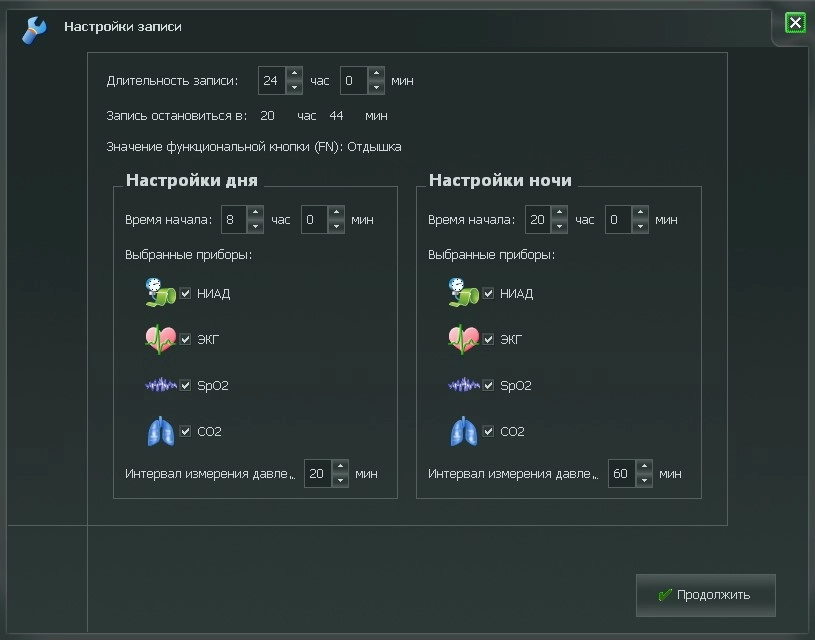Screen dimensions: 815x640
Task: Click the CO2 lungs icon in day settings
Action: pyautogui.click(x=161, y=431)
